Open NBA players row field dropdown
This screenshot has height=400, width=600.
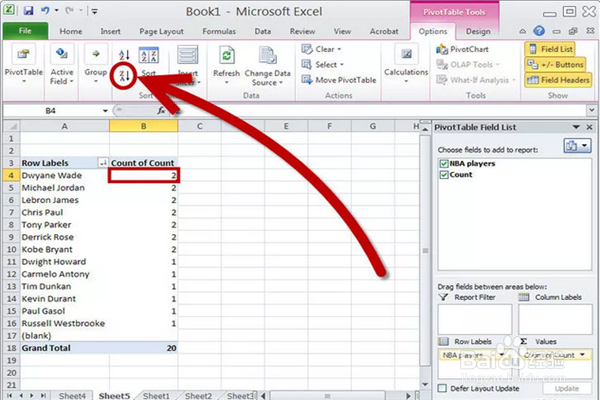(x=501, y=355)
